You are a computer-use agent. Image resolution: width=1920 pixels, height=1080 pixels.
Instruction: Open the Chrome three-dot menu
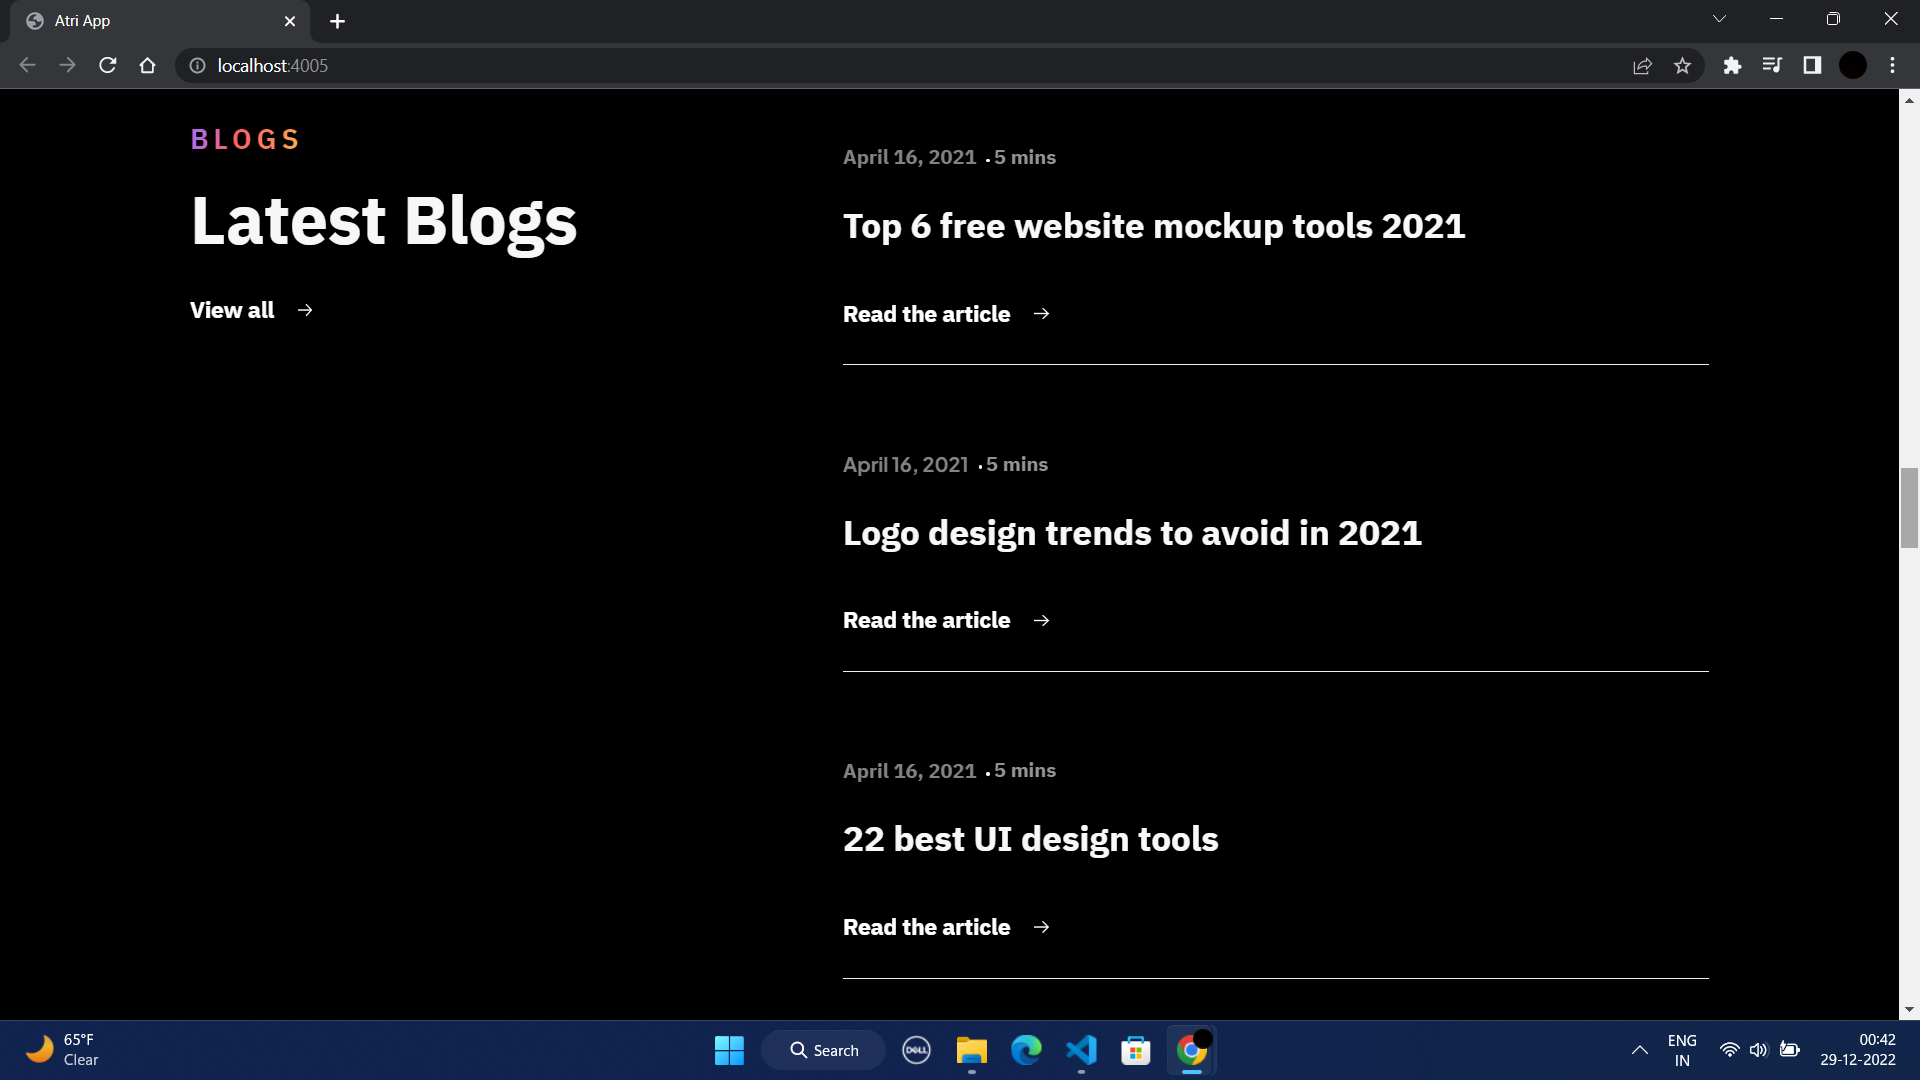pos(1892,65)
